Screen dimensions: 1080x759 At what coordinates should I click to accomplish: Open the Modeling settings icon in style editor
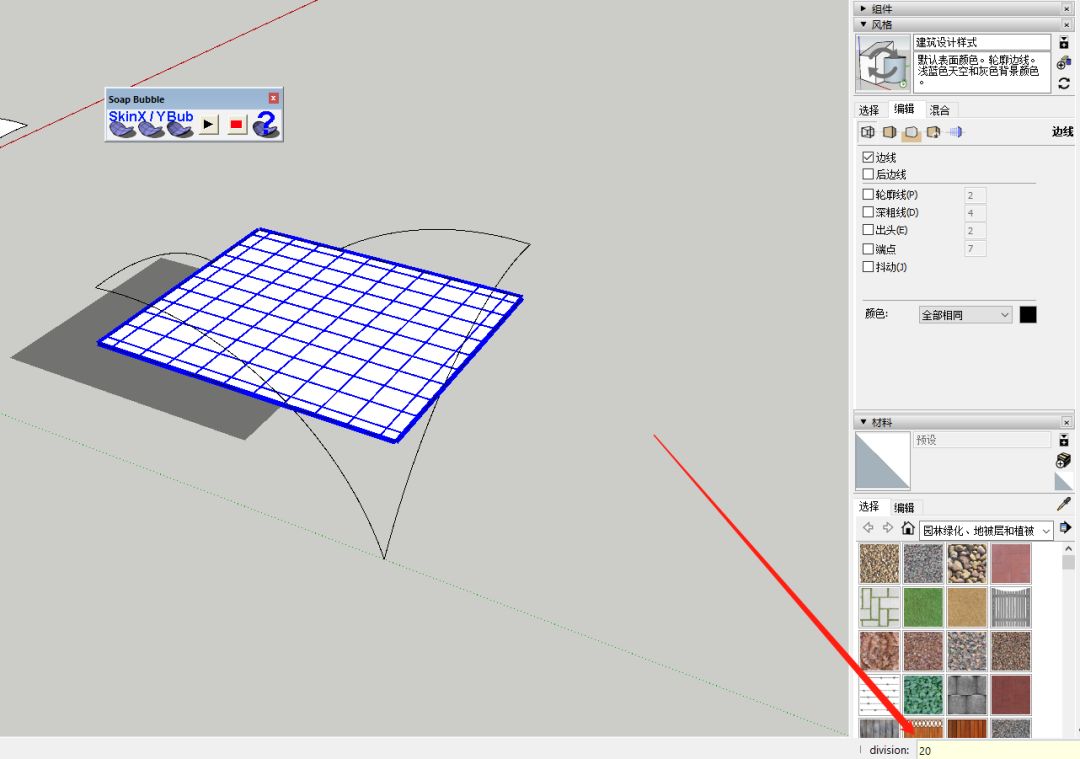955,132
